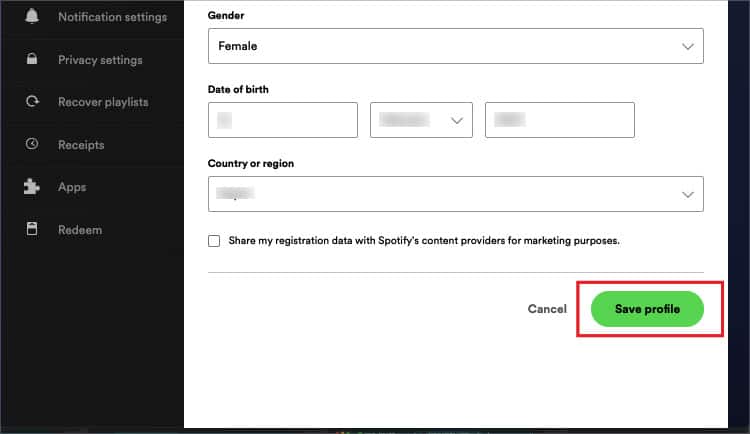Click the Receipts clock icon
Screen dimensions: 750x434
point(32,144)
